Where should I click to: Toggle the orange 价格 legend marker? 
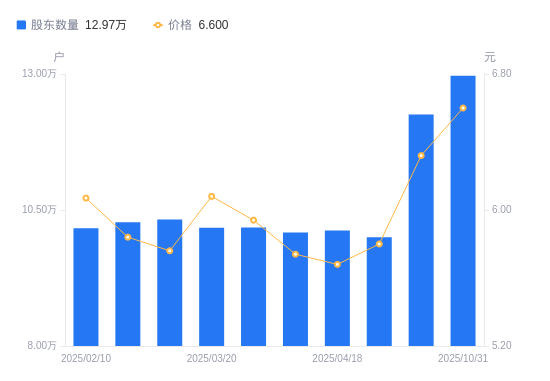tap(158, 25)
